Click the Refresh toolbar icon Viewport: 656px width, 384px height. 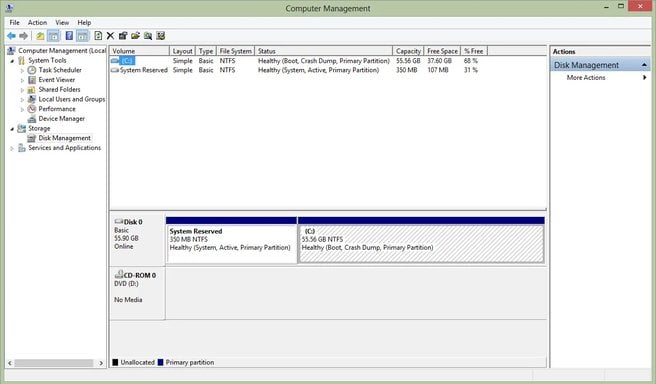click(98, 36)
